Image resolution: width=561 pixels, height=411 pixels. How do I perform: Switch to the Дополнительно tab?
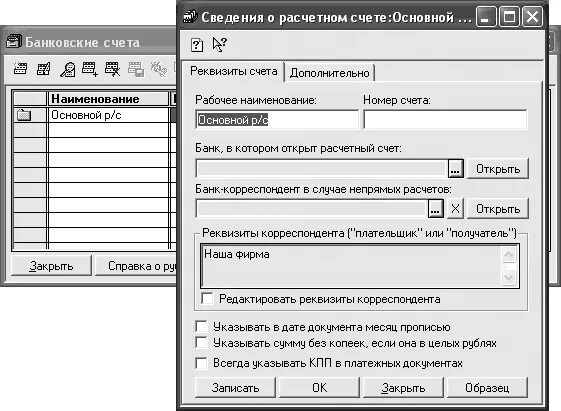(329, 73)
